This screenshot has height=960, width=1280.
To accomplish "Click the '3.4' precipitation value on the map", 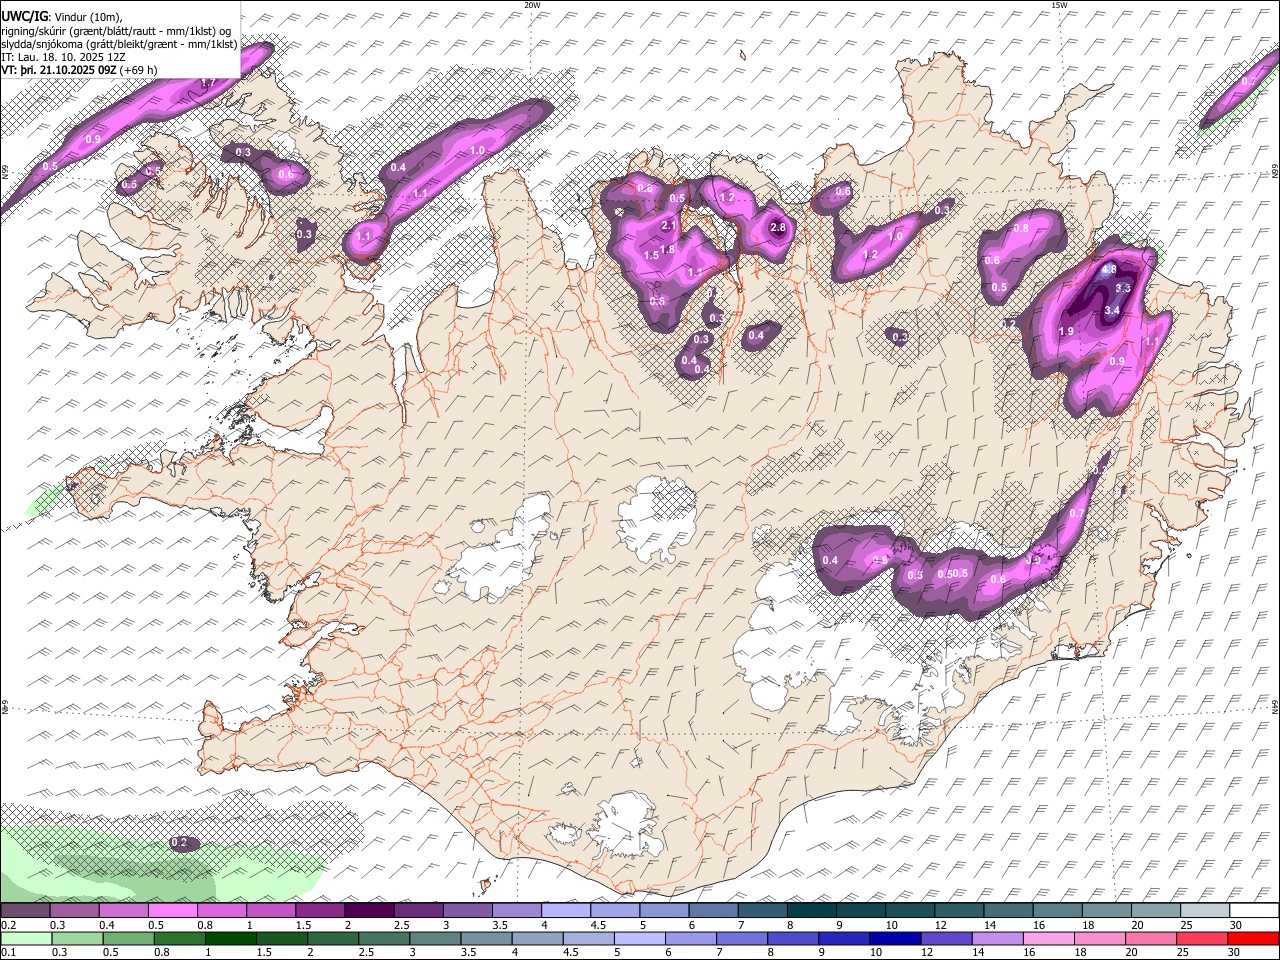I will (x=1112, y=311).
